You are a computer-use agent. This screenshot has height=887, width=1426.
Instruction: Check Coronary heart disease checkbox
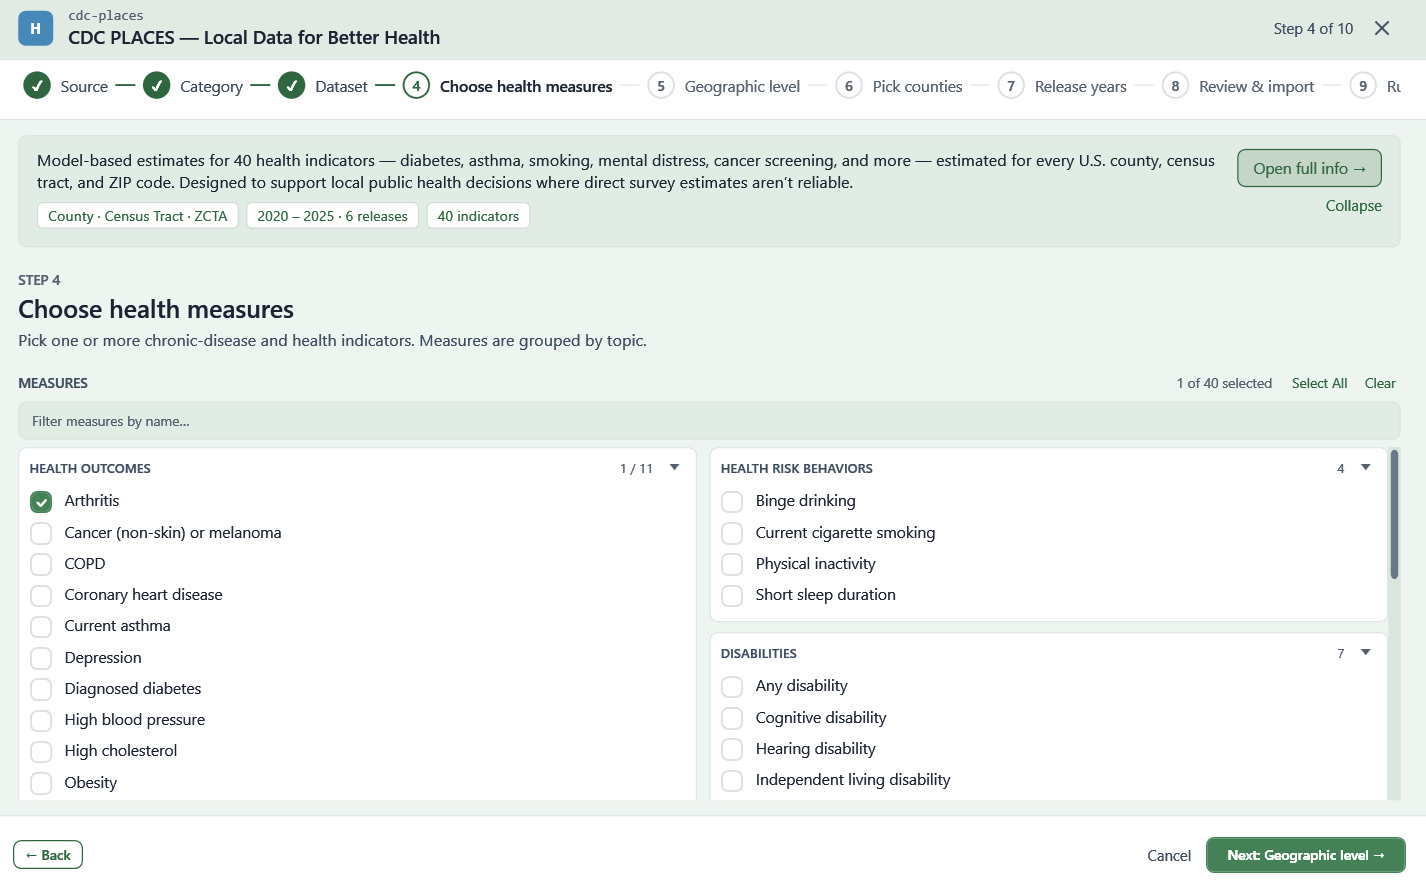coord(41,596)
